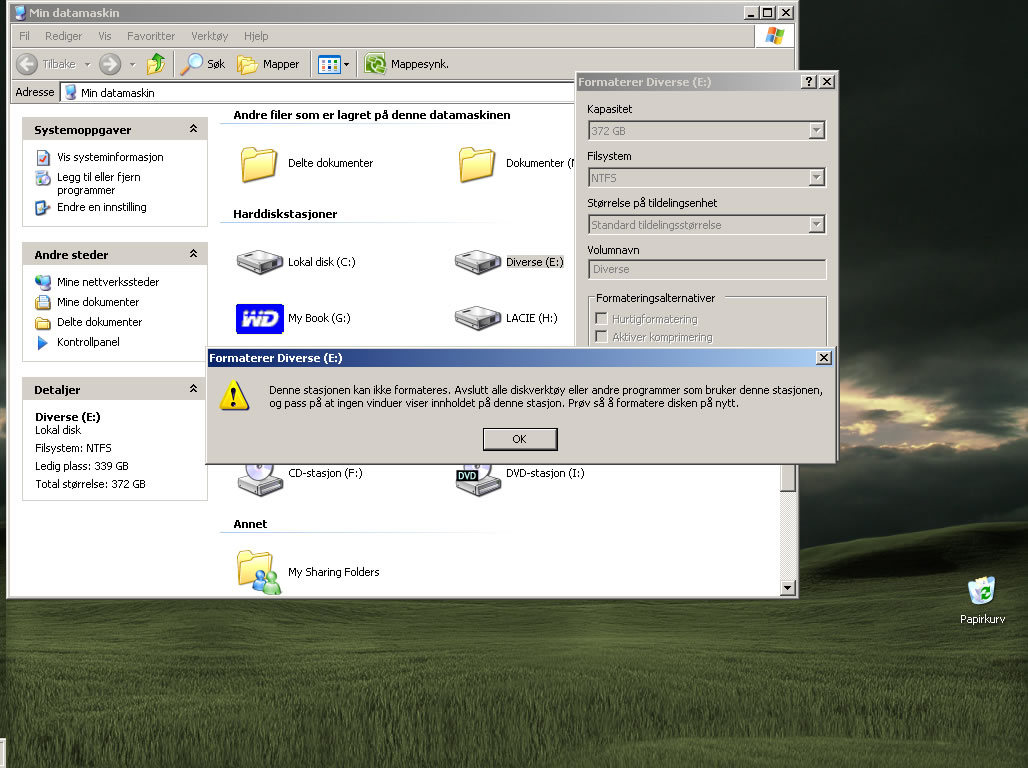Click Vis systeminformasjon task icon
The height and width of the screenshot is (768, 1028).
tap(43, 157)
